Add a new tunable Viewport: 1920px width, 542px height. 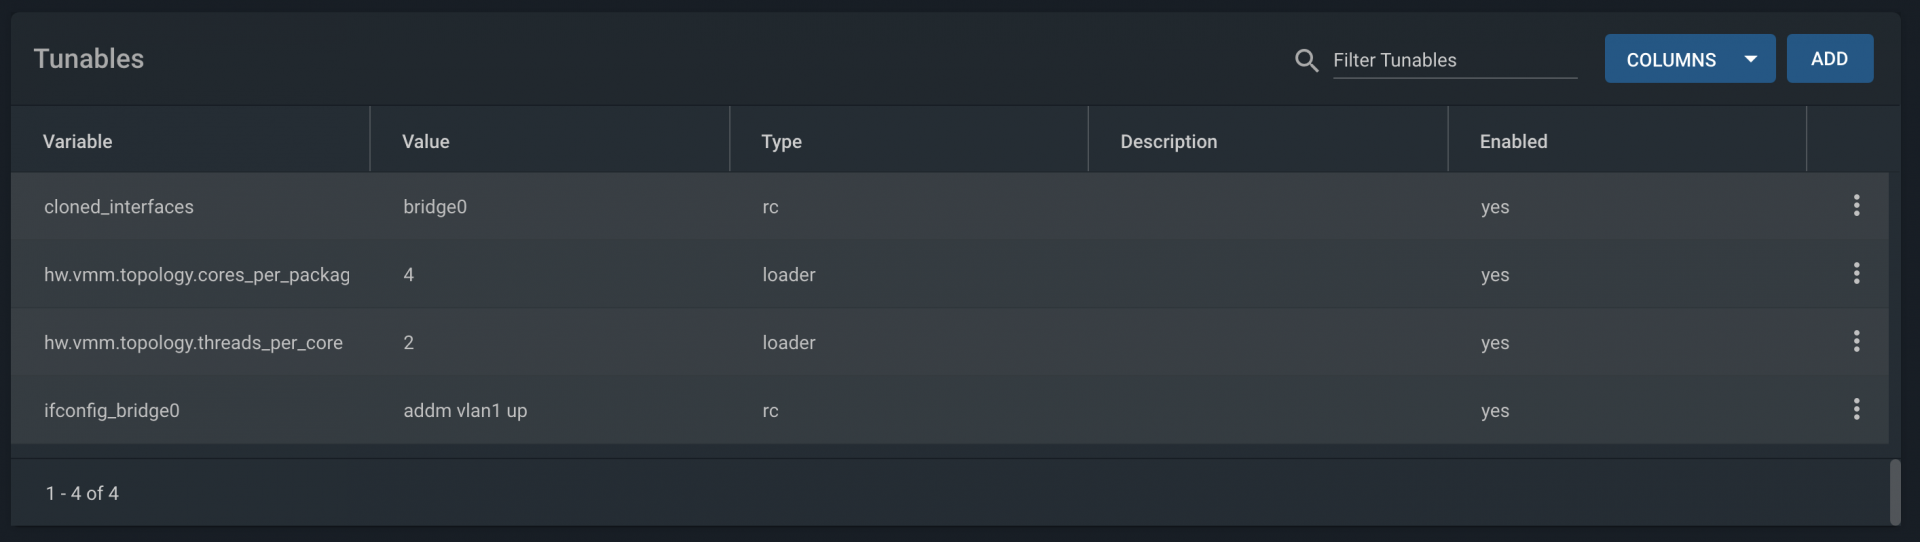coord(1830,59)
